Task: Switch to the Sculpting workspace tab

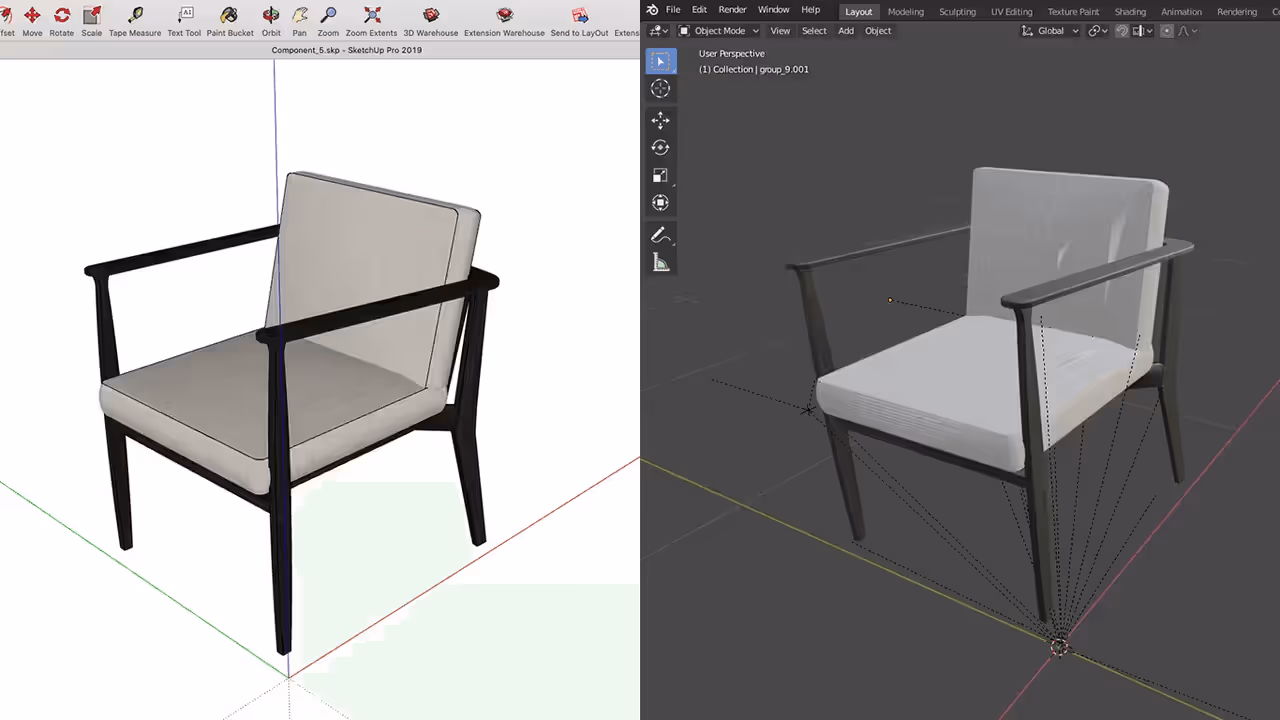Action: pos(957,11)
